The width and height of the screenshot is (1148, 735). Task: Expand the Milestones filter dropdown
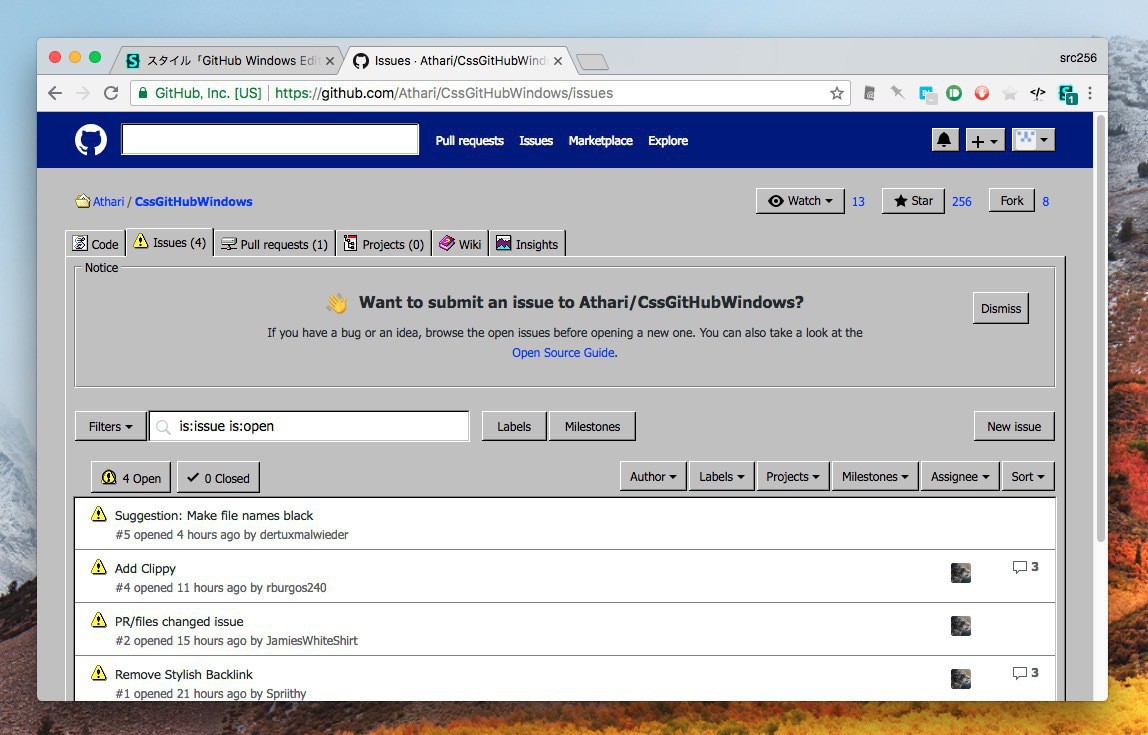pyautogui.click(x=875, y=477)
